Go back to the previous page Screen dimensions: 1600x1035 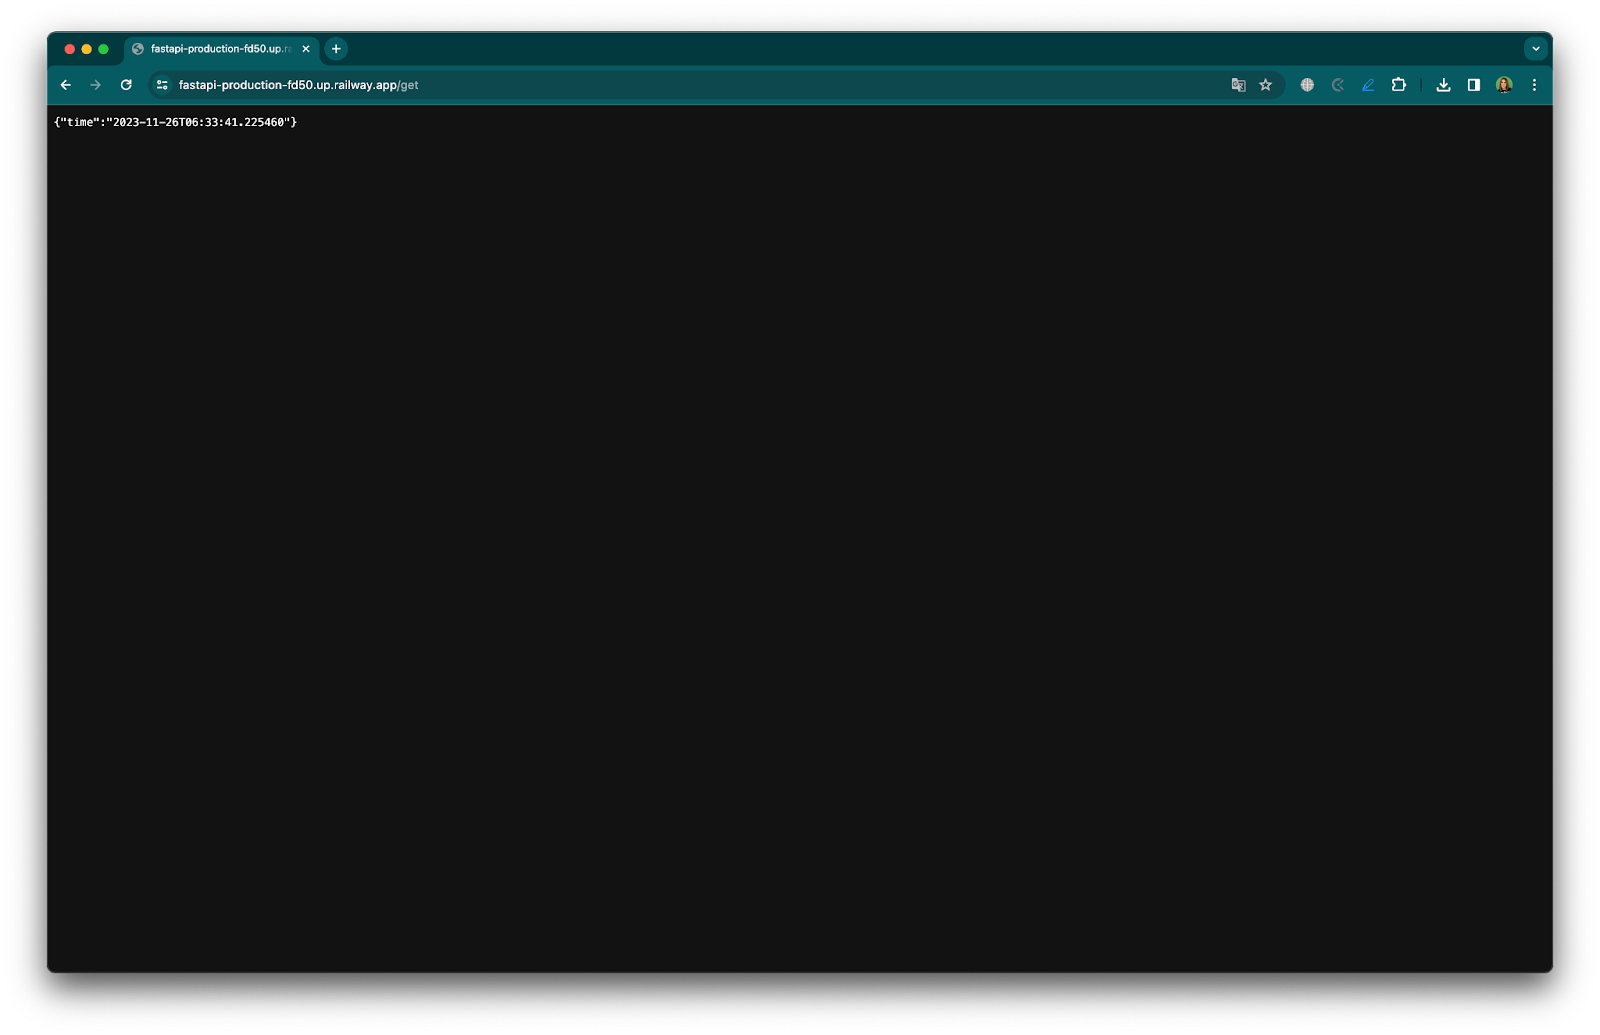(66, 85)
